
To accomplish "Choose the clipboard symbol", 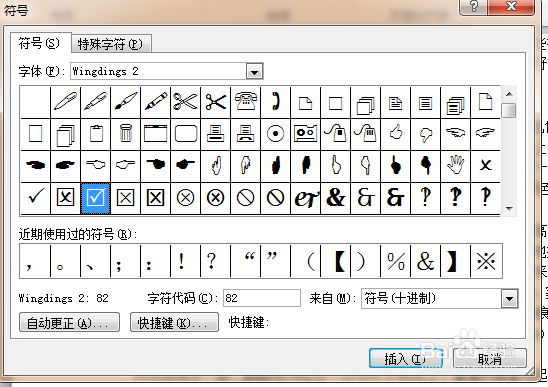I will (x=96, y=134).
